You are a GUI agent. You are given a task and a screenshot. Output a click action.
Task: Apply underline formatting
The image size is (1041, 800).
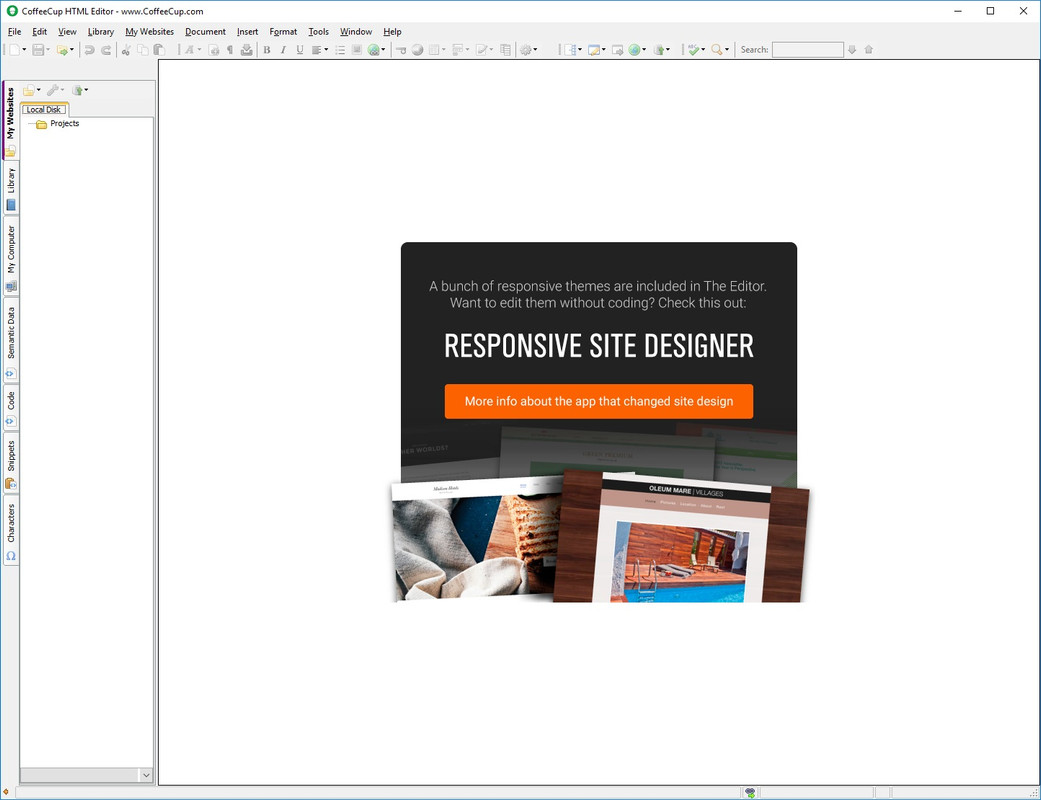point(300,50)
